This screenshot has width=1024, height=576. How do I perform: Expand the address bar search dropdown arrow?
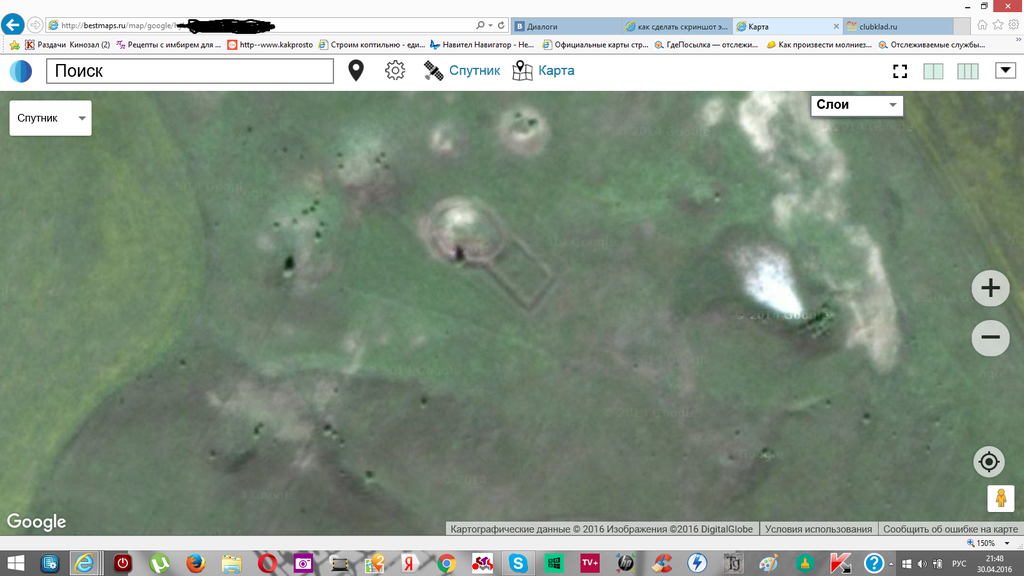[x=490, y=25]
